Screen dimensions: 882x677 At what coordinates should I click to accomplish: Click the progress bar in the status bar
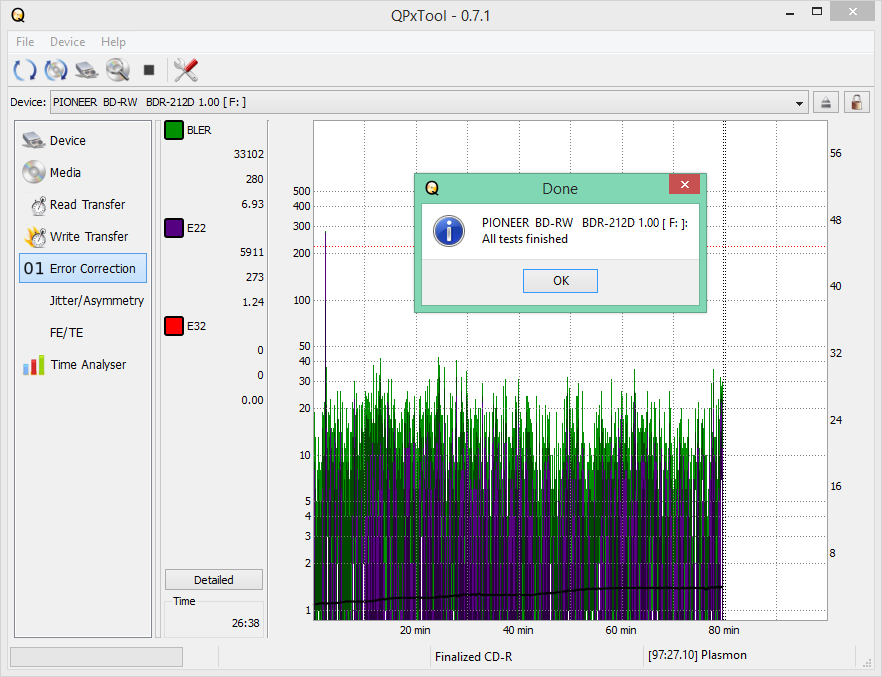(96, 657)
